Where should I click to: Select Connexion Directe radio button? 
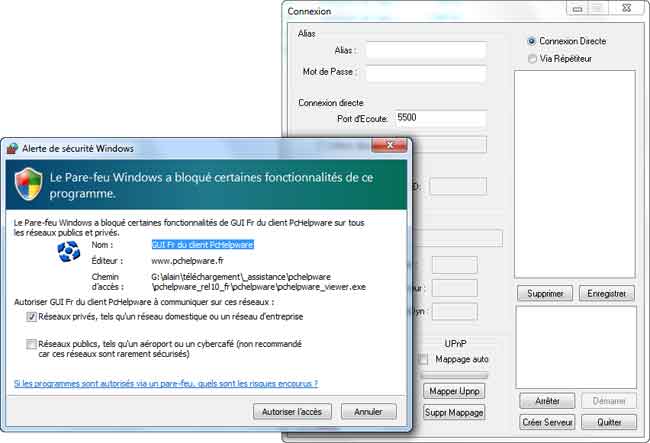coord(531,41)
